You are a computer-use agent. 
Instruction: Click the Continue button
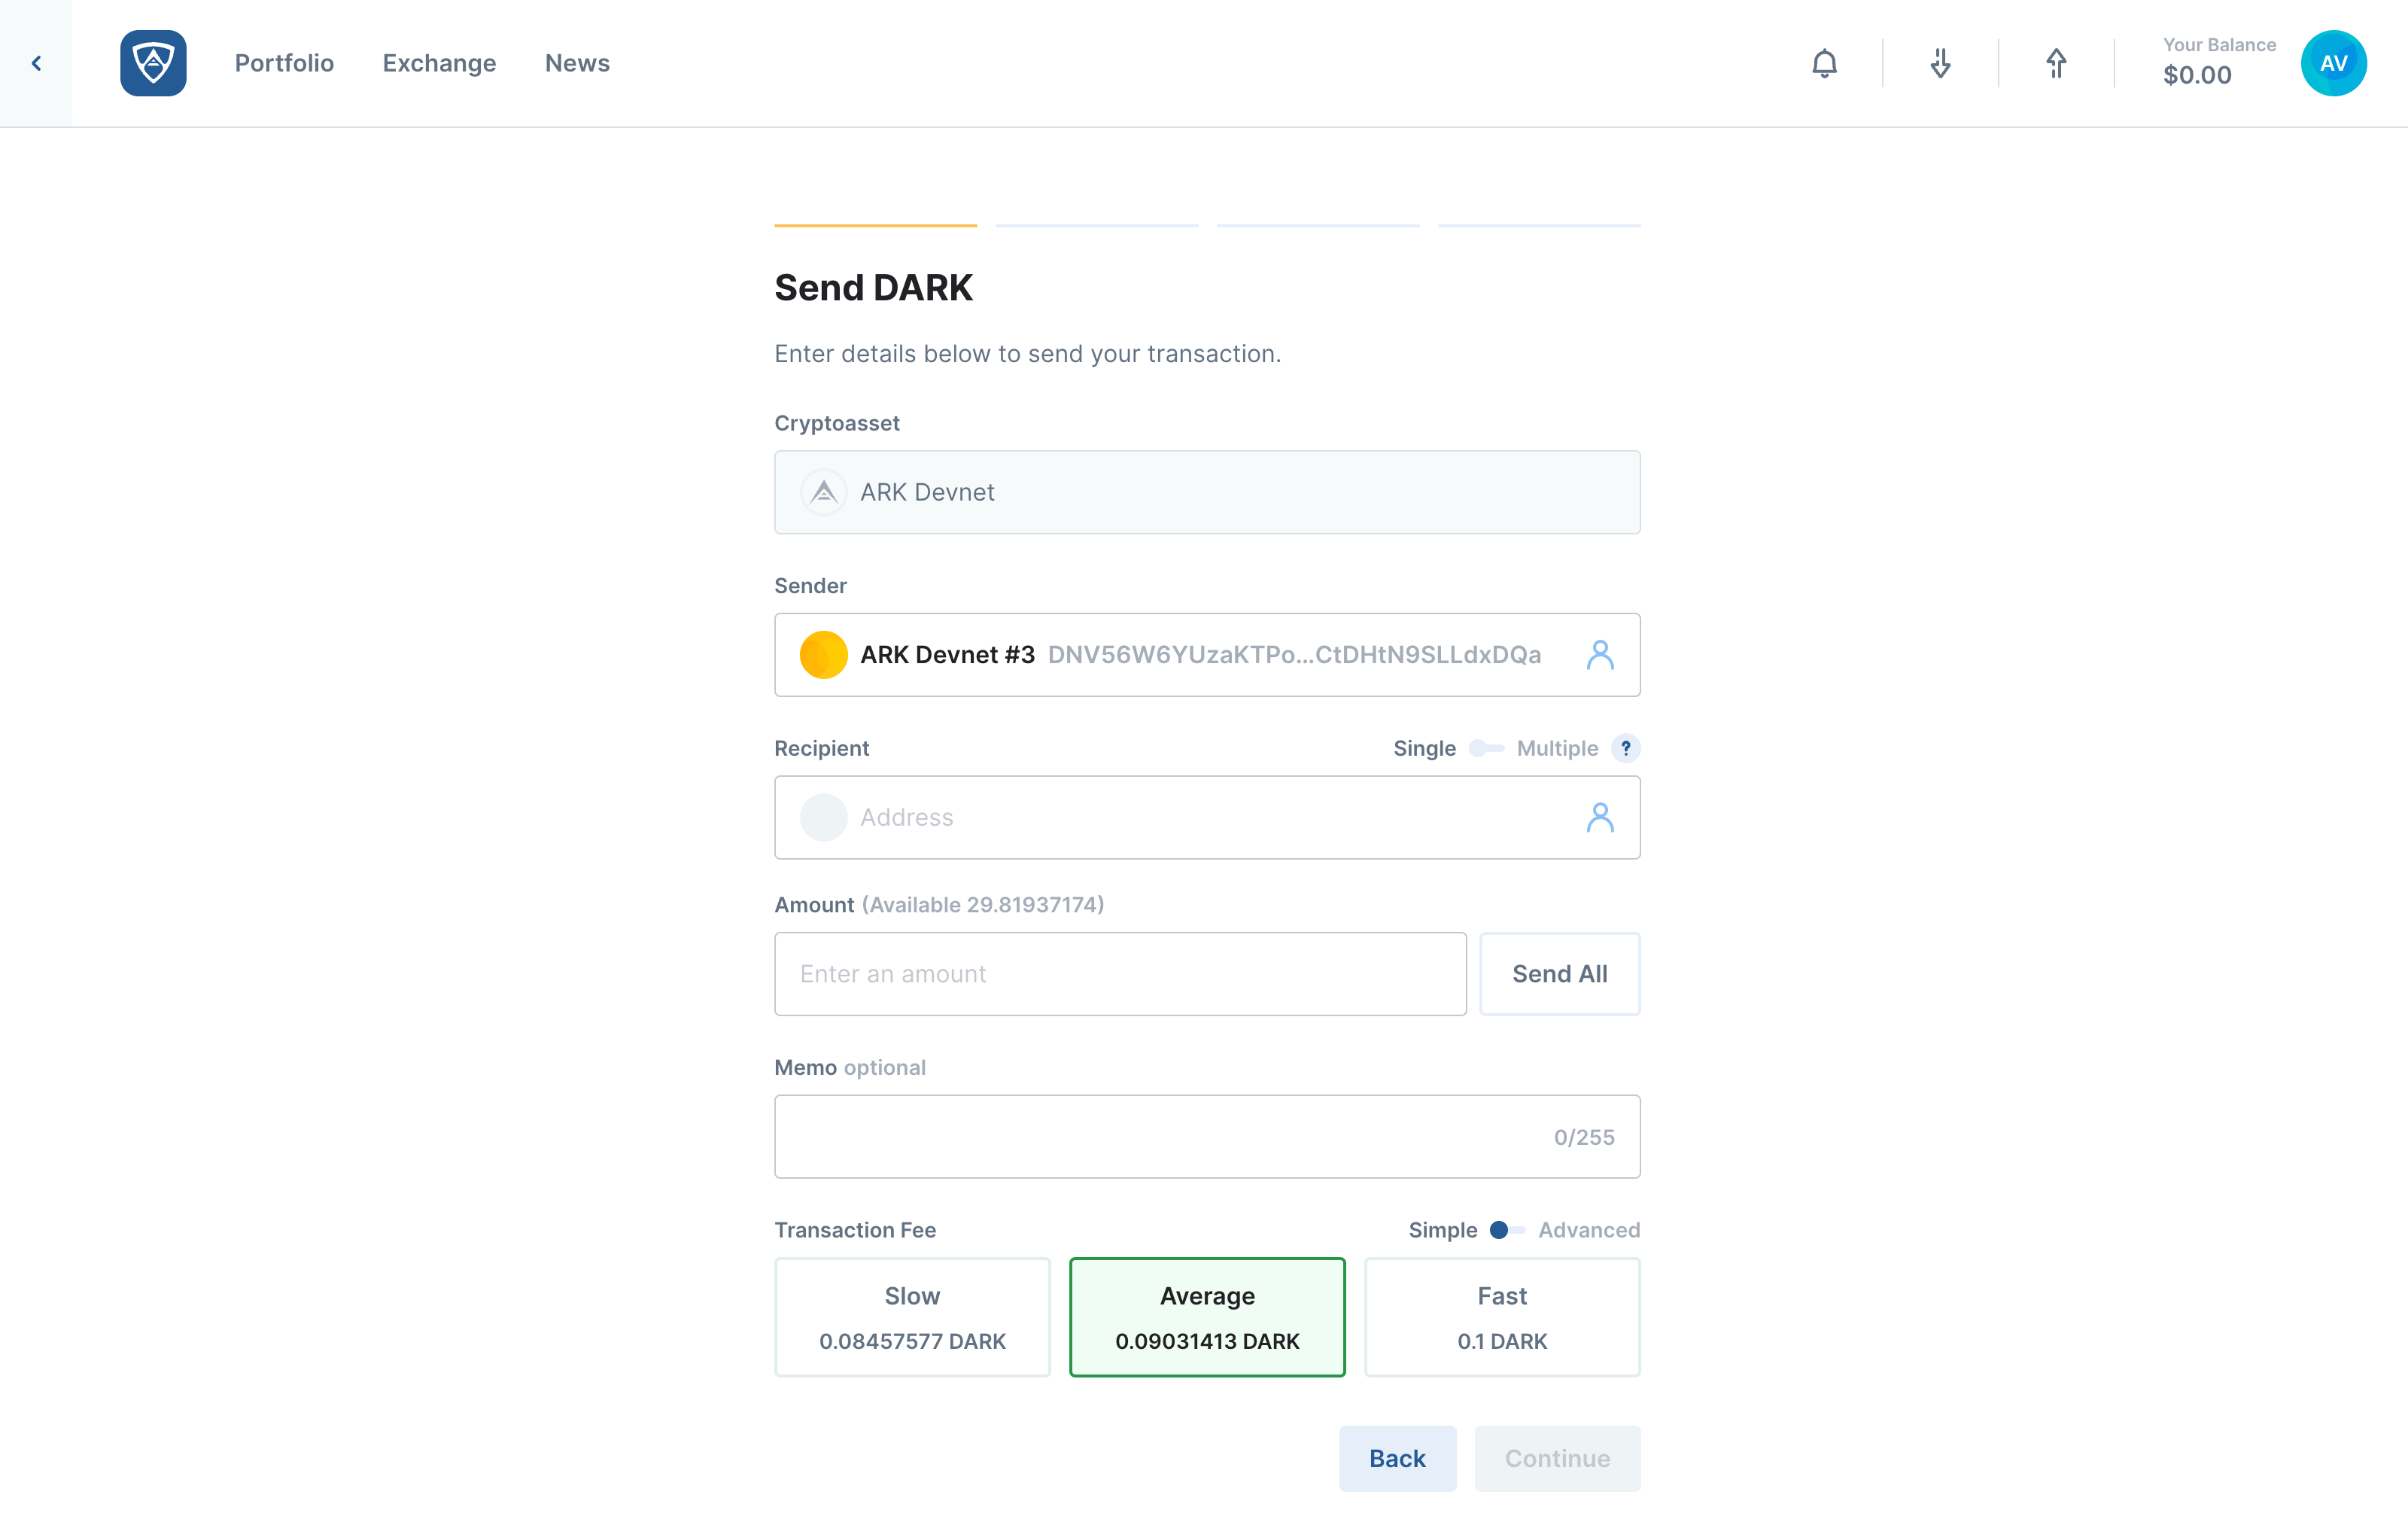[x=1557, y=1458]
